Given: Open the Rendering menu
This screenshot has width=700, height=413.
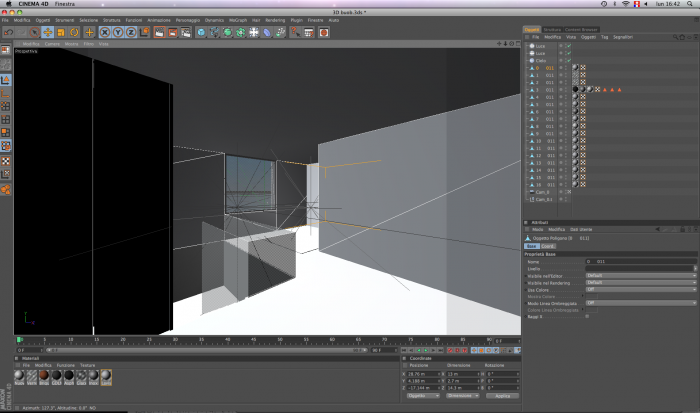Looking at the screenshot, I should 275,20.
